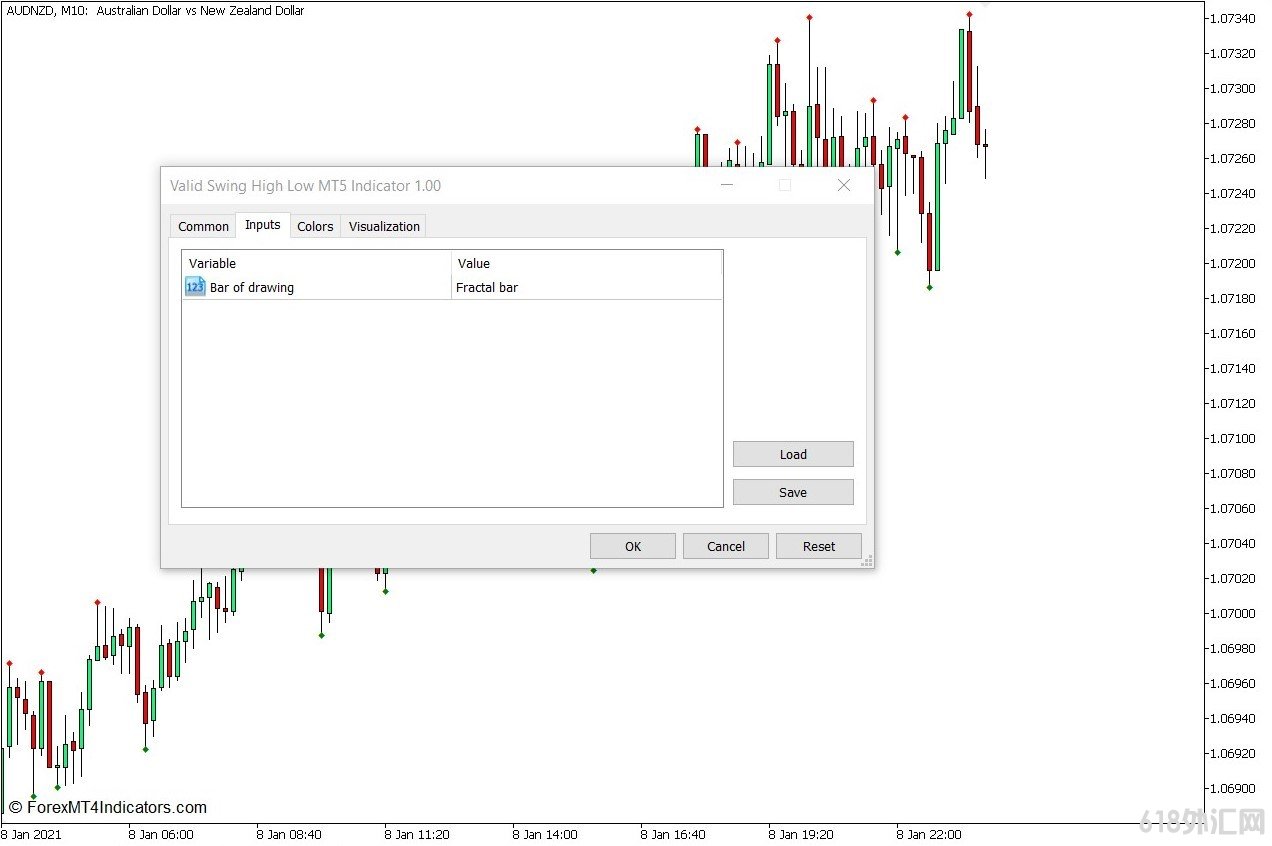Click the 1.07100 price axis label
The image size is (1272, 846).
pos(1233,438)
